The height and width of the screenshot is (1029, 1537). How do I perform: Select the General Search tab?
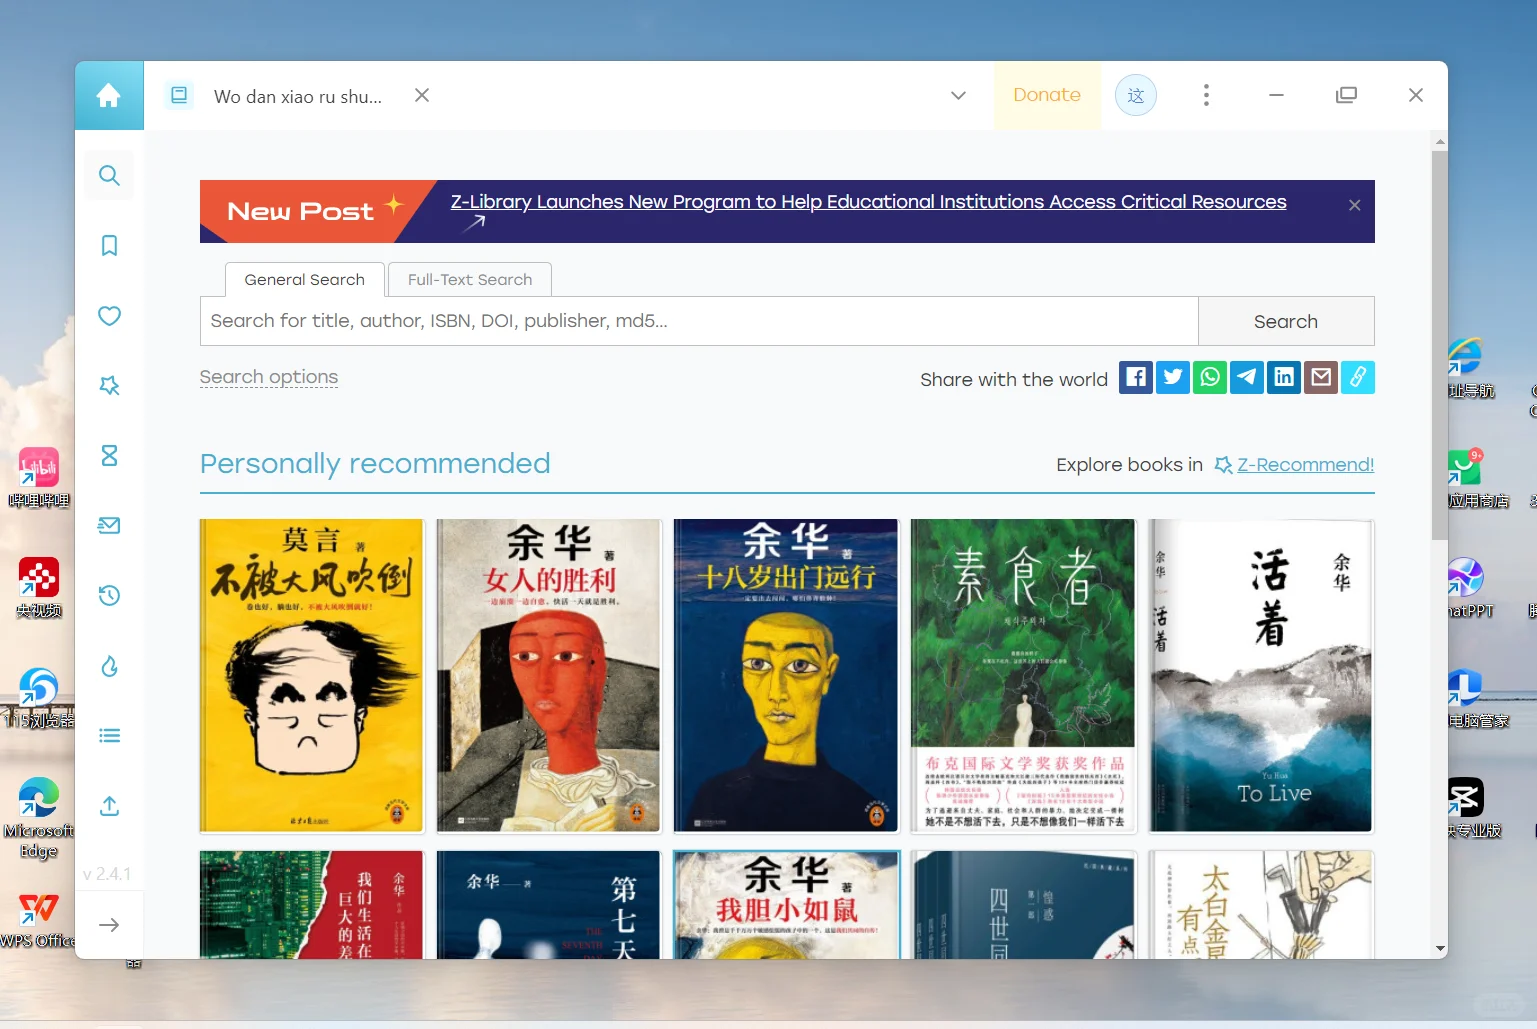(x=305, y=280)
